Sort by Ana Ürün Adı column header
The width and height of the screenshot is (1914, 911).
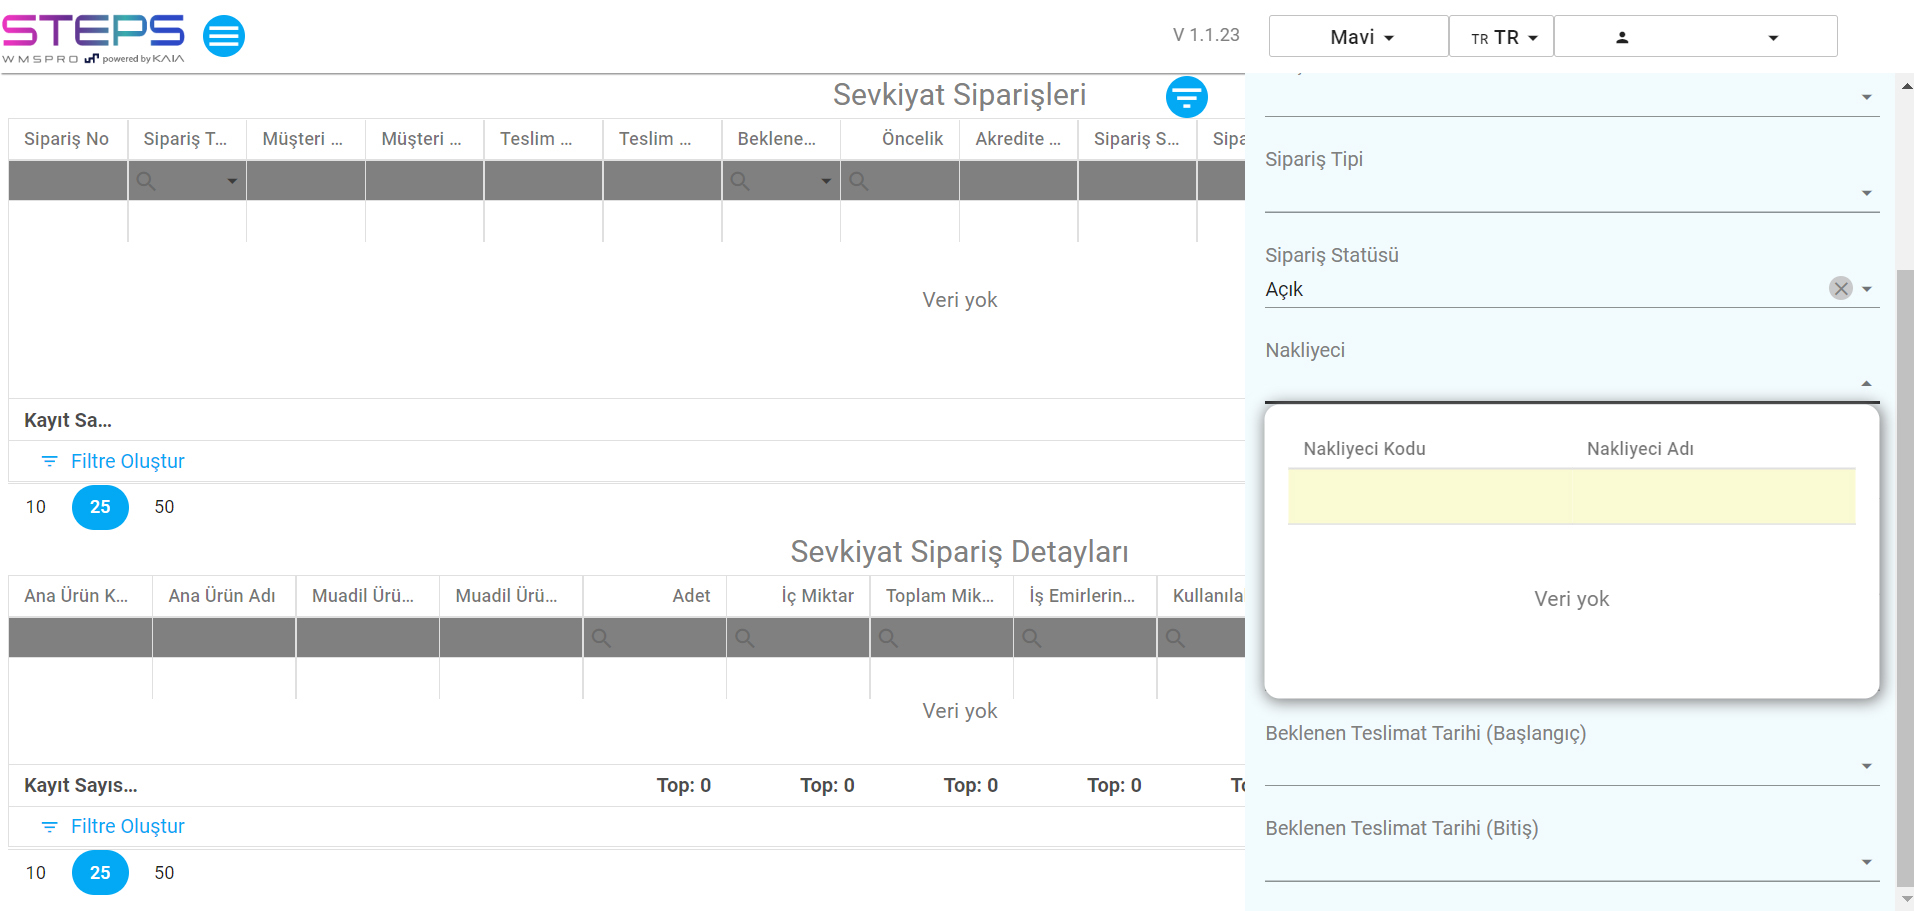coord(224,596)
